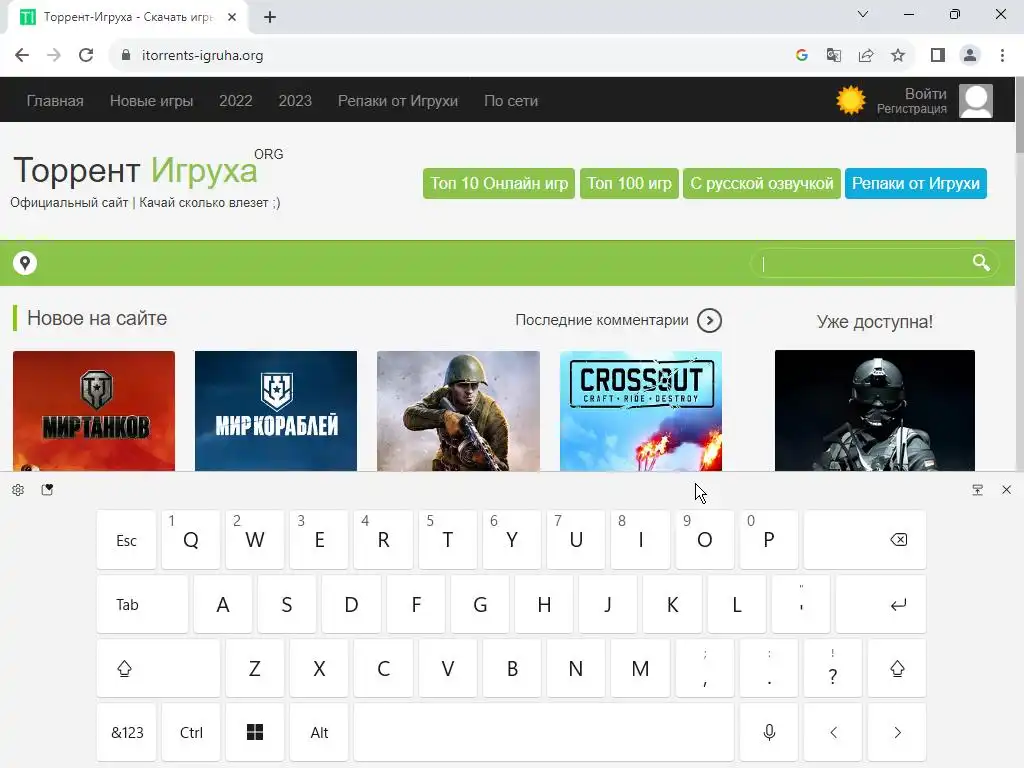Tap the right Shift key

897,669
